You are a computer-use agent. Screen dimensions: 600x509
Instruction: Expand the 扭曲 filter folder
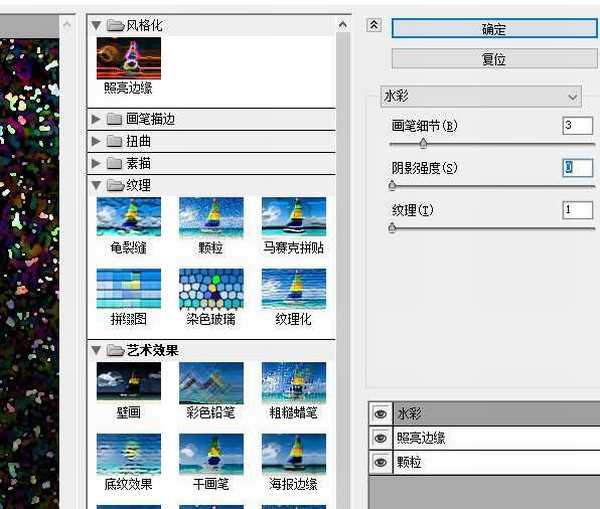tap(97, 141)
